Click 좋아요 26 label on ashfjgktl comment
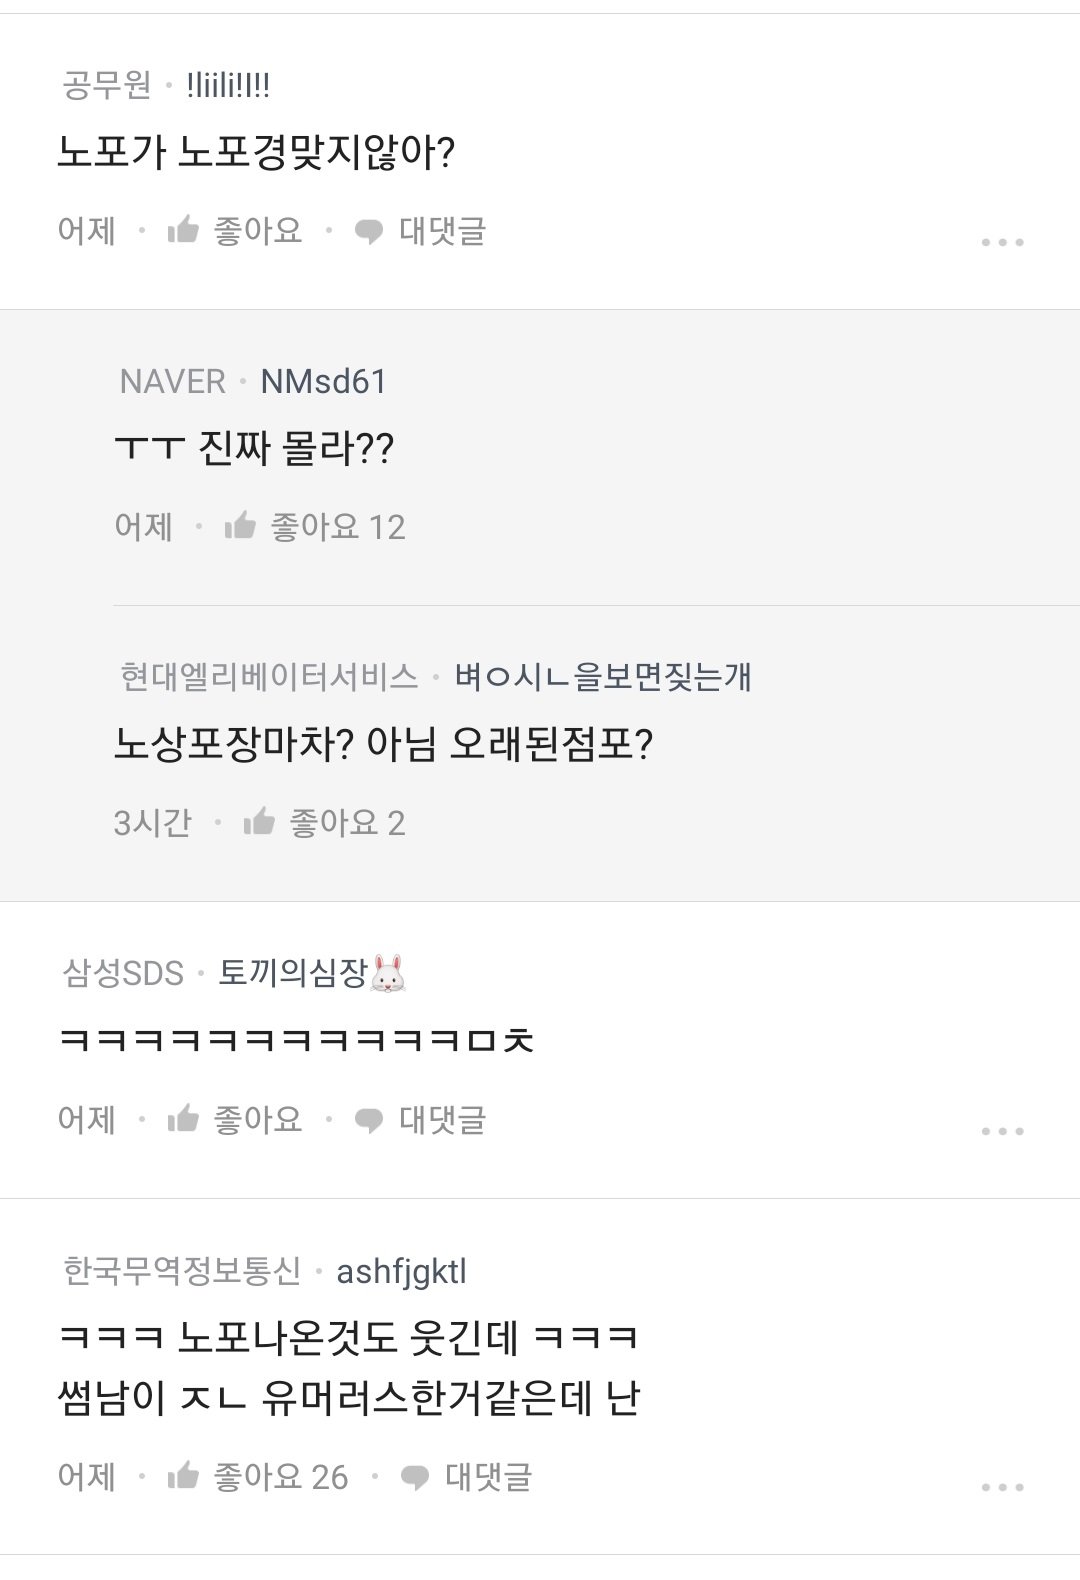Viewport: 1080px width, 1580px height. coord(281,1476)
